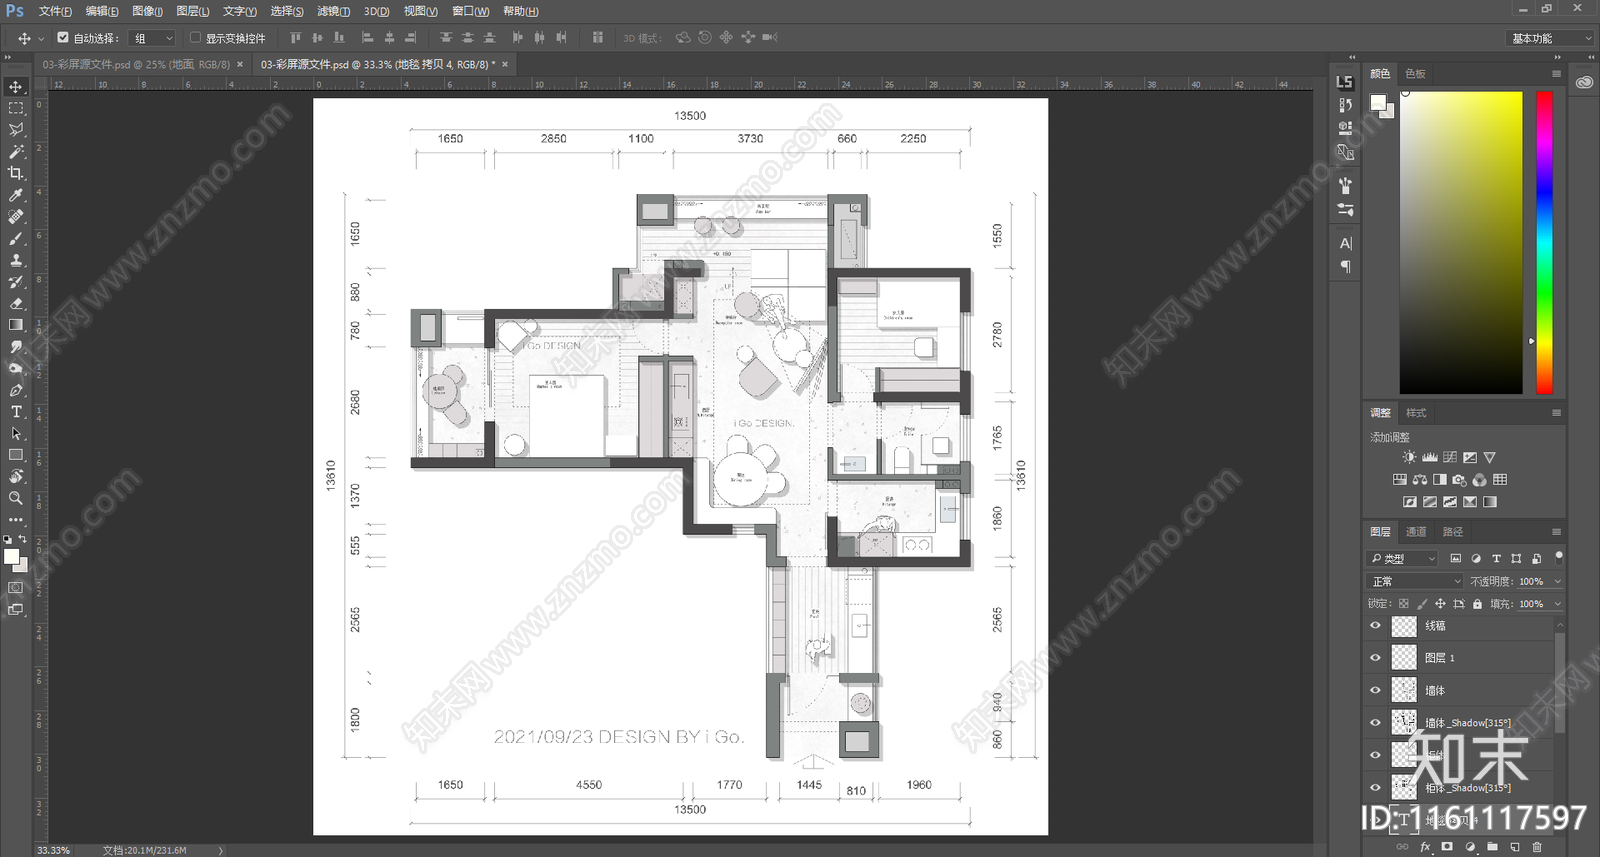Open the 不透明度 opacity dropdown arrow
1600x857 pixels.
tap(1557, 581)
